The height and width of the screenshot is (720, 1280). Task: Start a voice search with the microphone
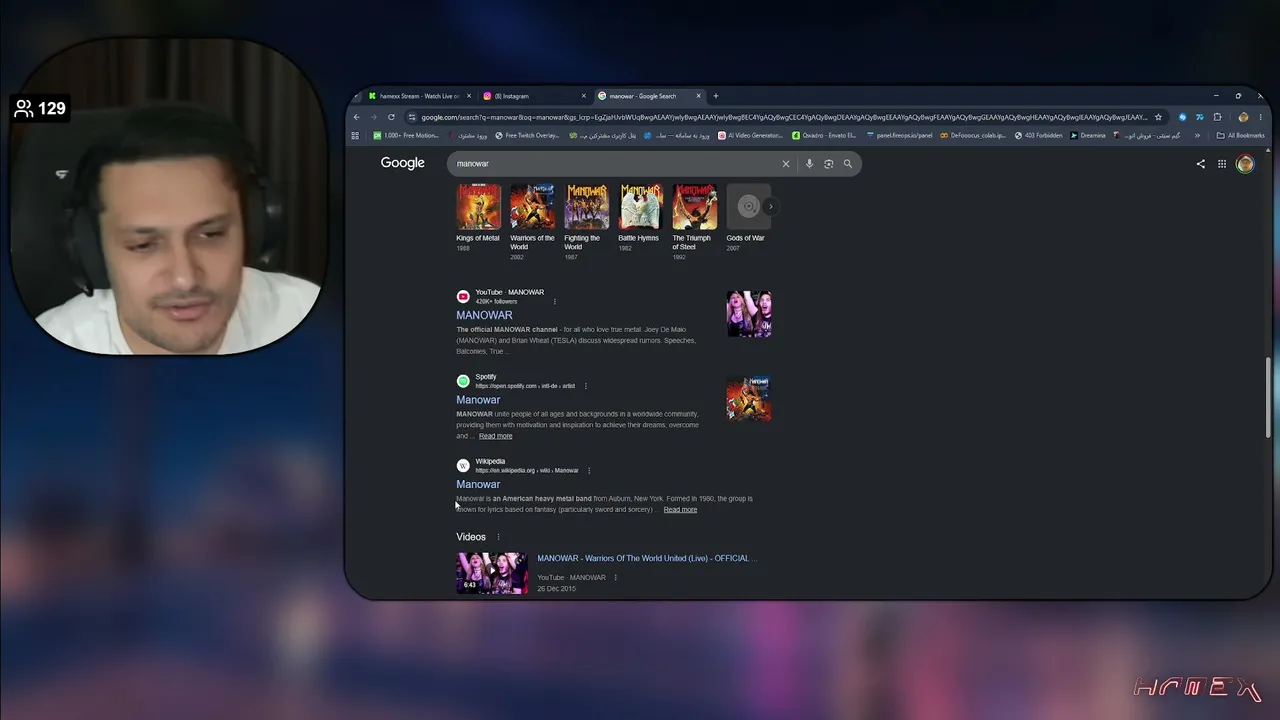coord(809,164)
